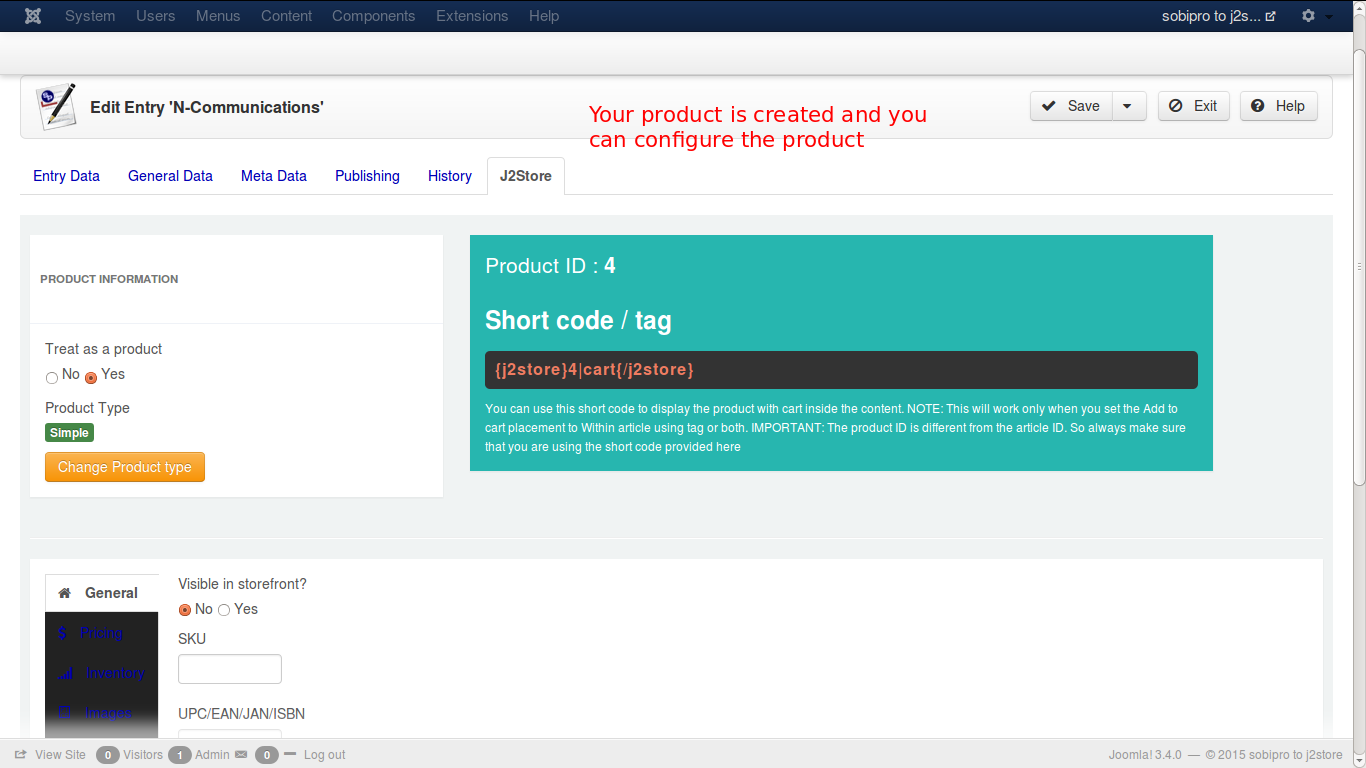Click the Simple product type badge
The width and height of the screenshot is (1366, 768).
[x=69, y=433]
